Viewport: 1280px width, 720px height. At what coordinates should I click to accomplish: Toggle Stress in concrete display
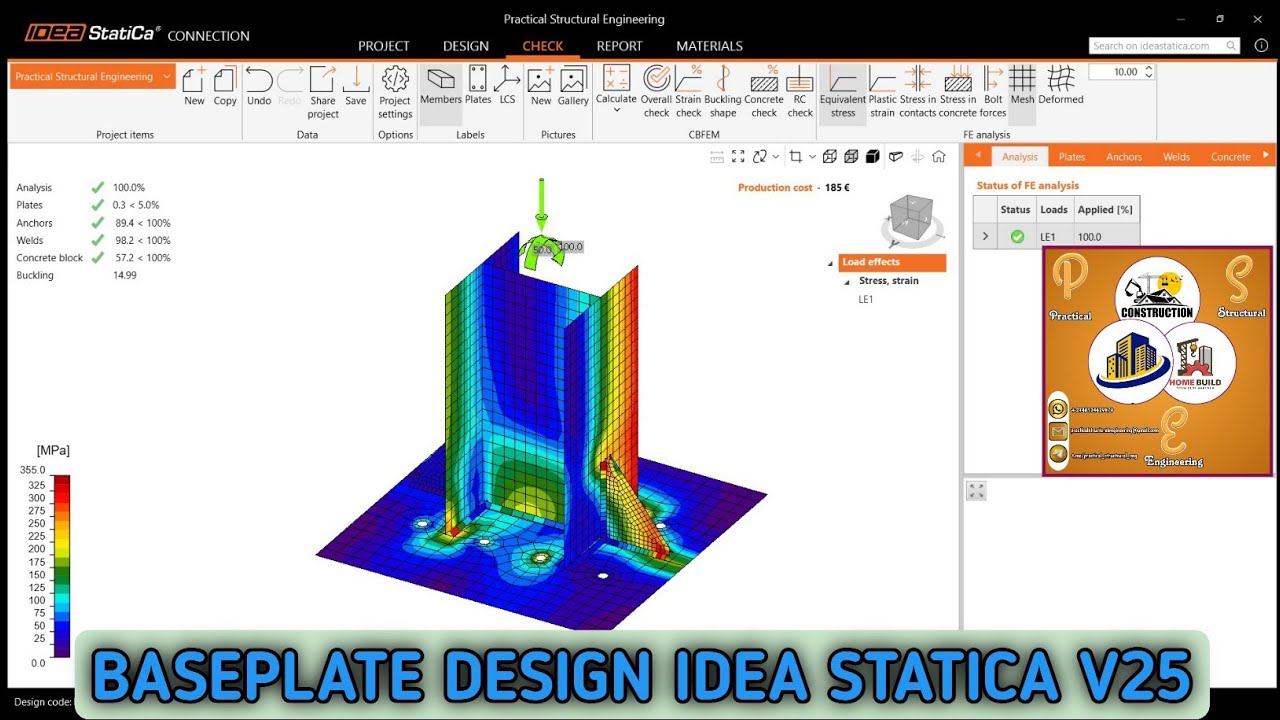point(958,92)
